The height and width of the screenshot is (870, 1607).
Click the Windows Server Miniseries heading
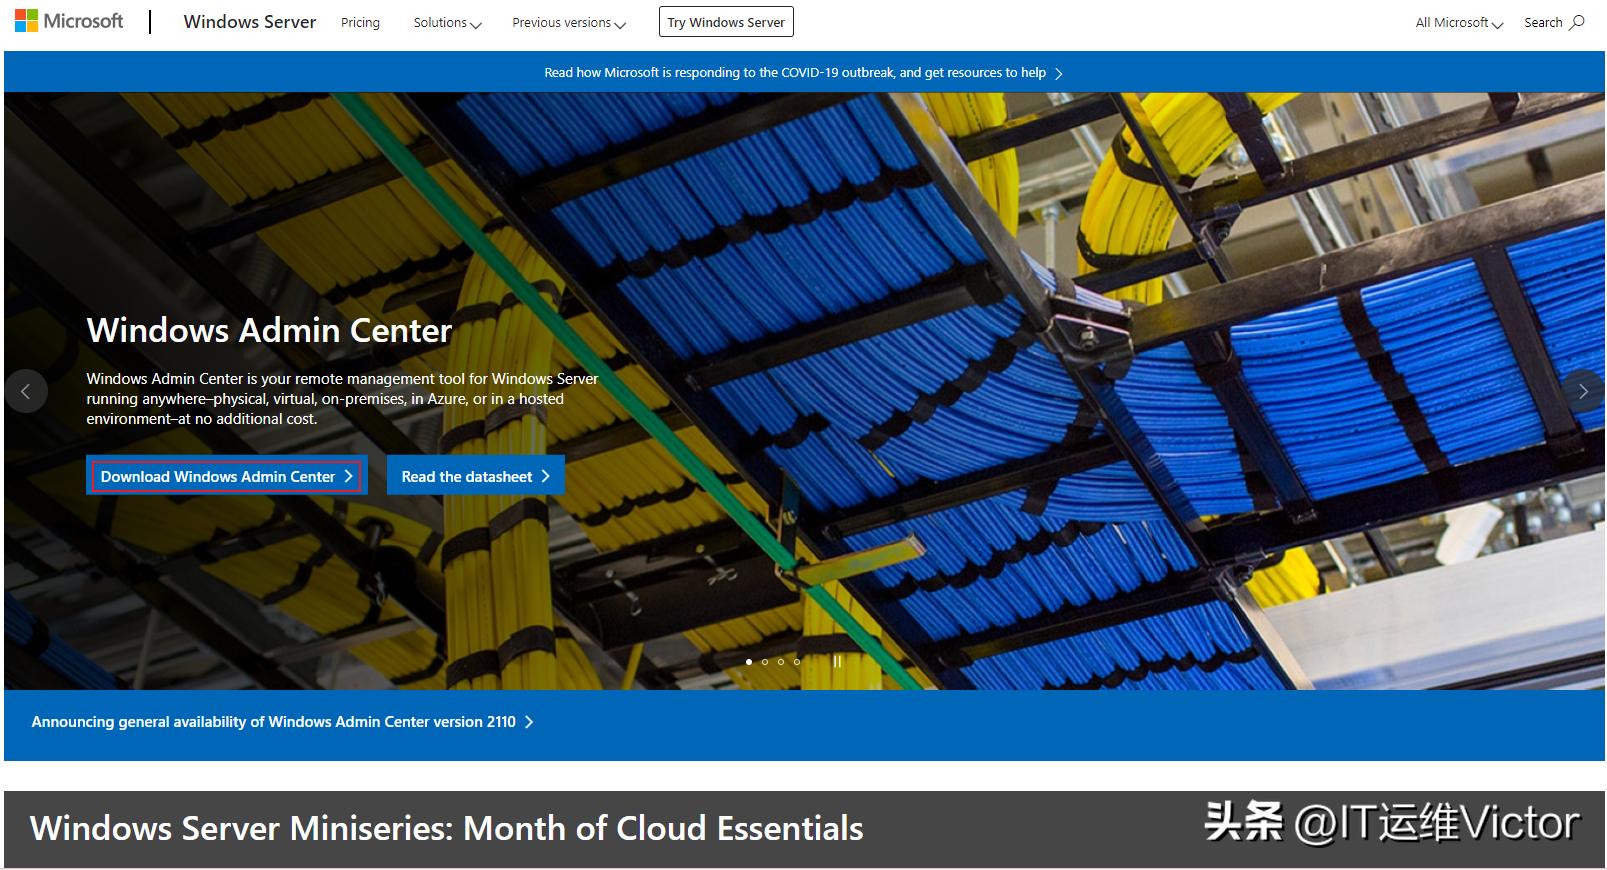coord(446,828)
